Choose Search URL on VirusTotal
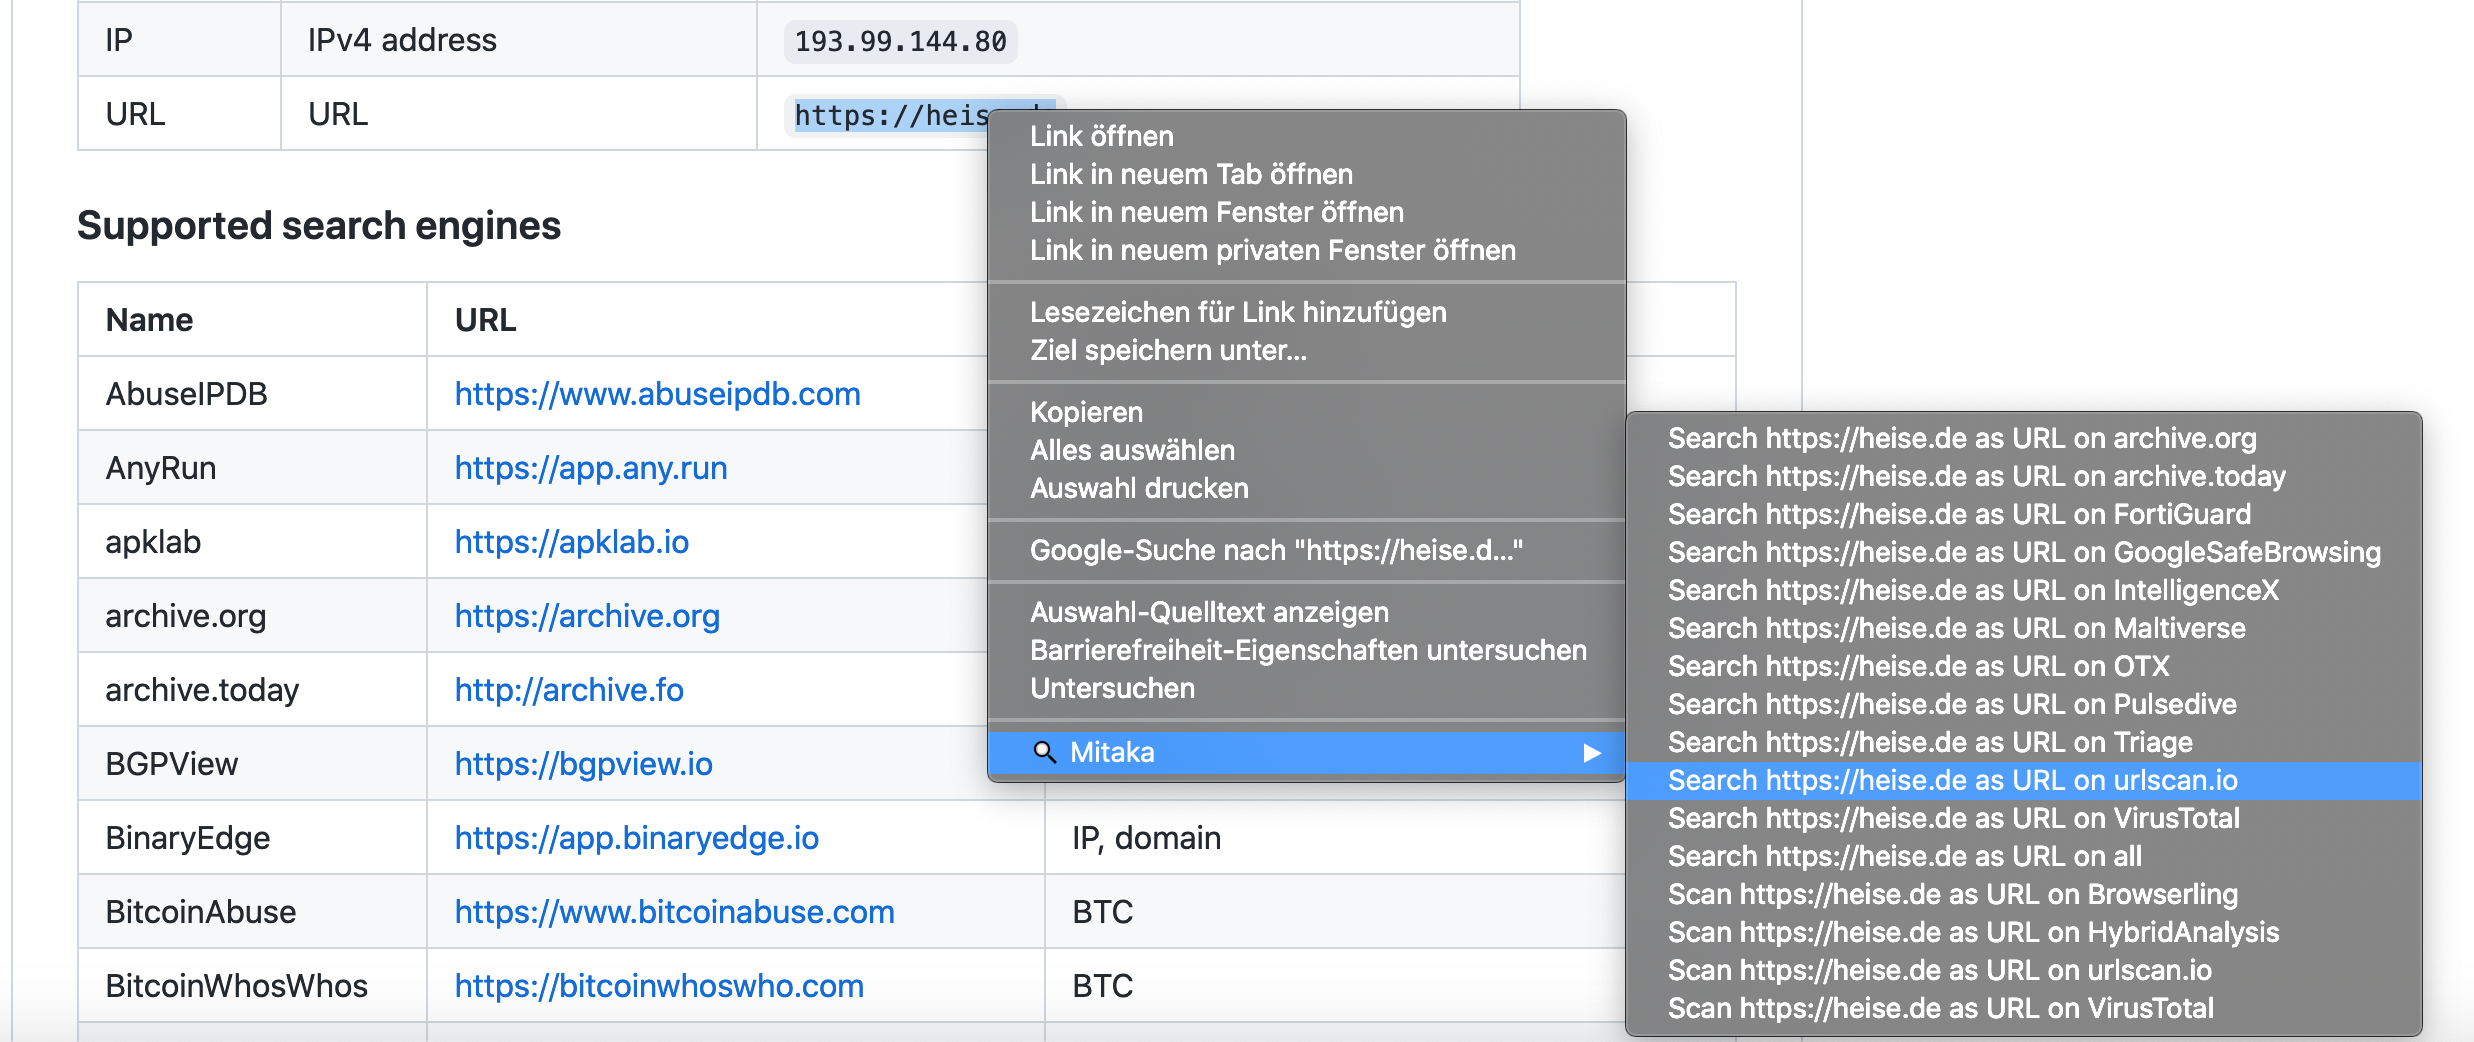This screenshot has height=1042, width=2474. pyautogui.click(x=1953, y=819)
